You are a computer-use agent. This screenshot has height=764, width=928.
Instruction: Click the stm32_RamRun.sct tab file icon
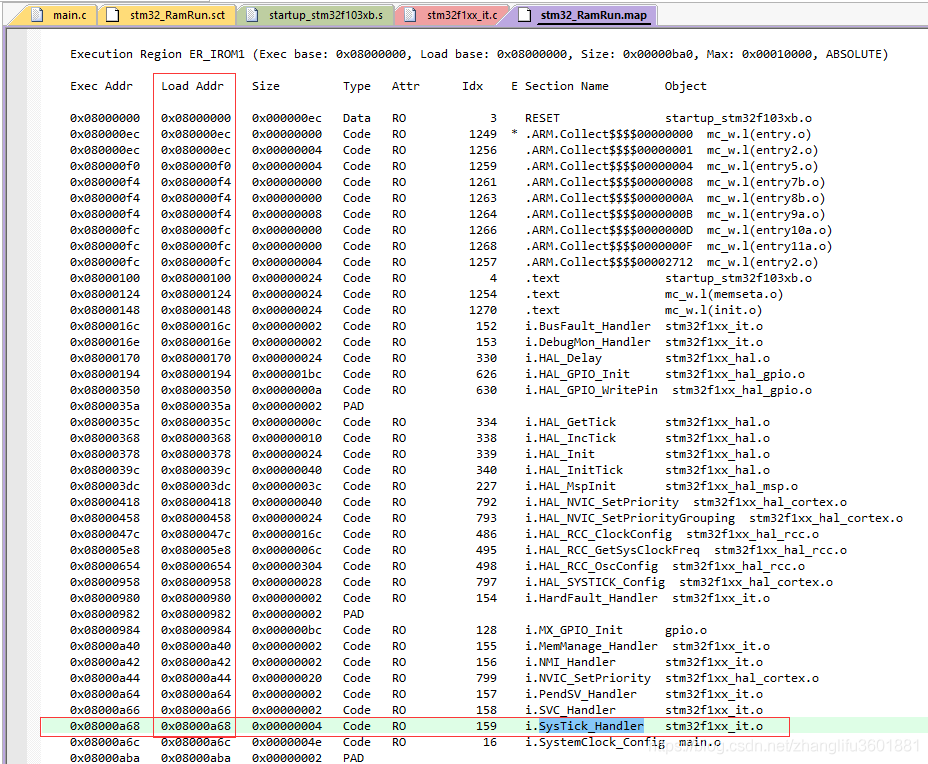(112, 15)
